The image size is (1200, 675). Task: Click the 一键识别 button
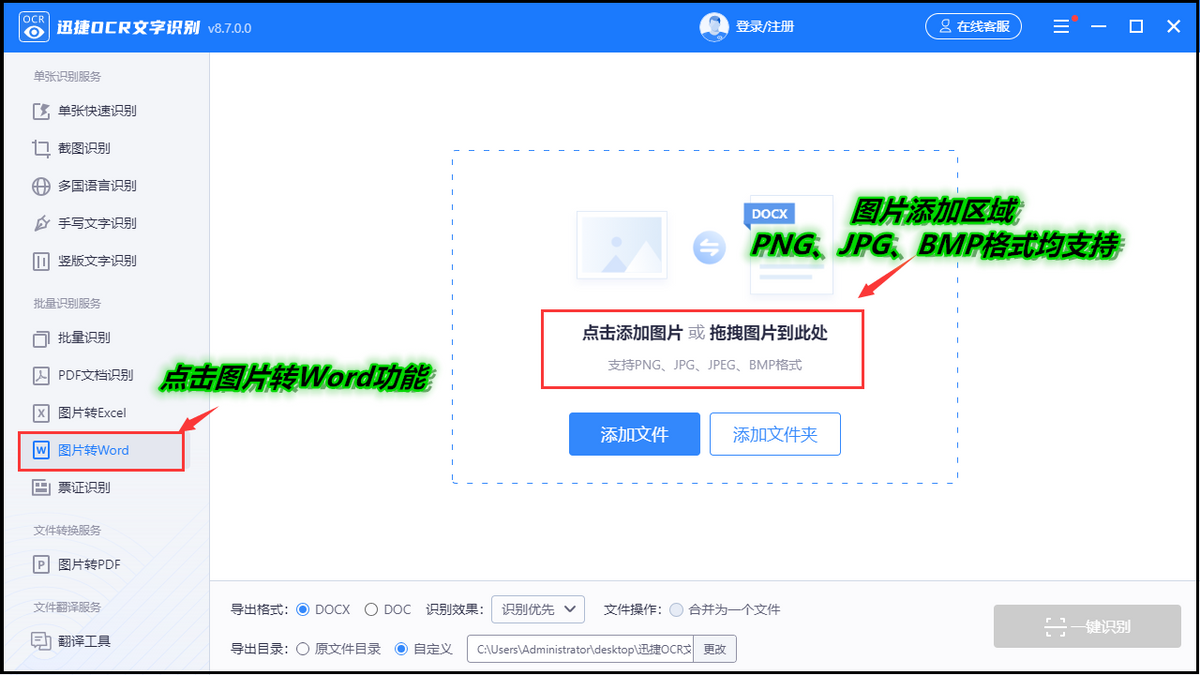1087,627
